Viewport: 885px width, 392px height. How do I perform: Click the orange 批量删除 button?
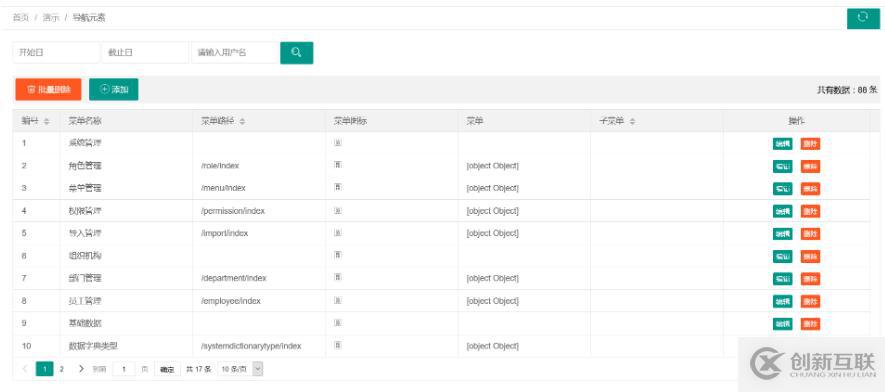pos(49,89)
